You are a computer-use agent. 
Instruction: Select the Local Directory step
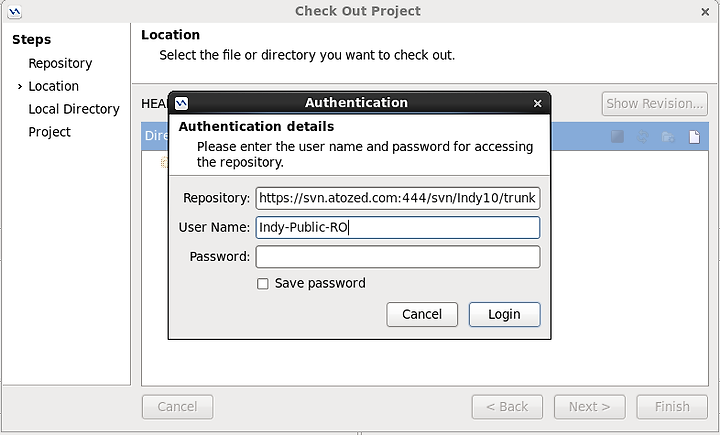[74, 109]
